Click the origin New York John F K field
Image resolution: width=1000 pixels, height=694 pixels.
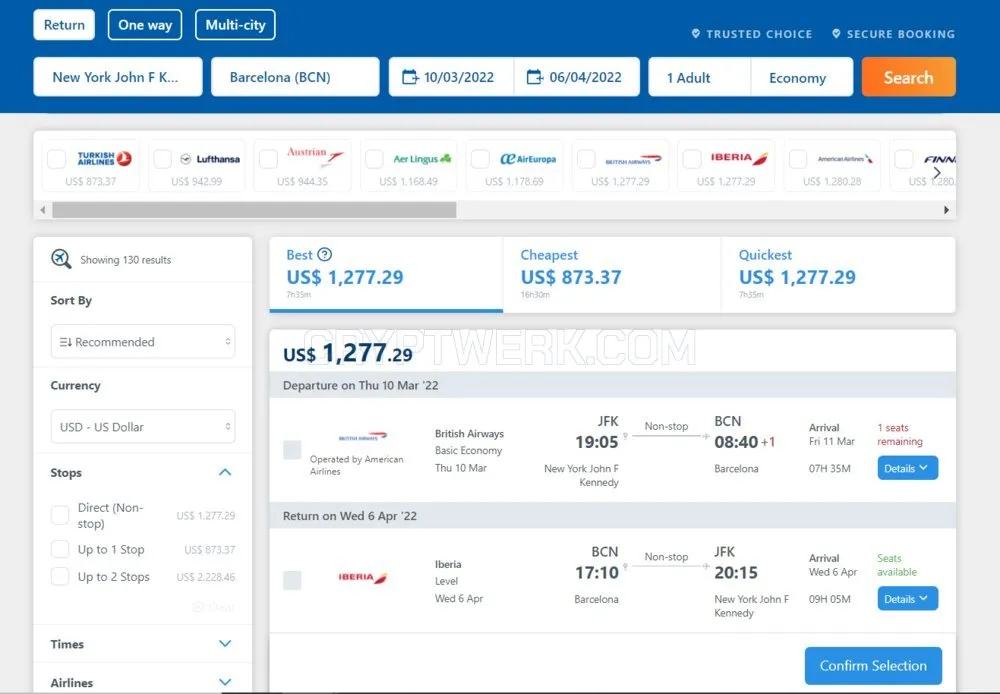[118, 77]
